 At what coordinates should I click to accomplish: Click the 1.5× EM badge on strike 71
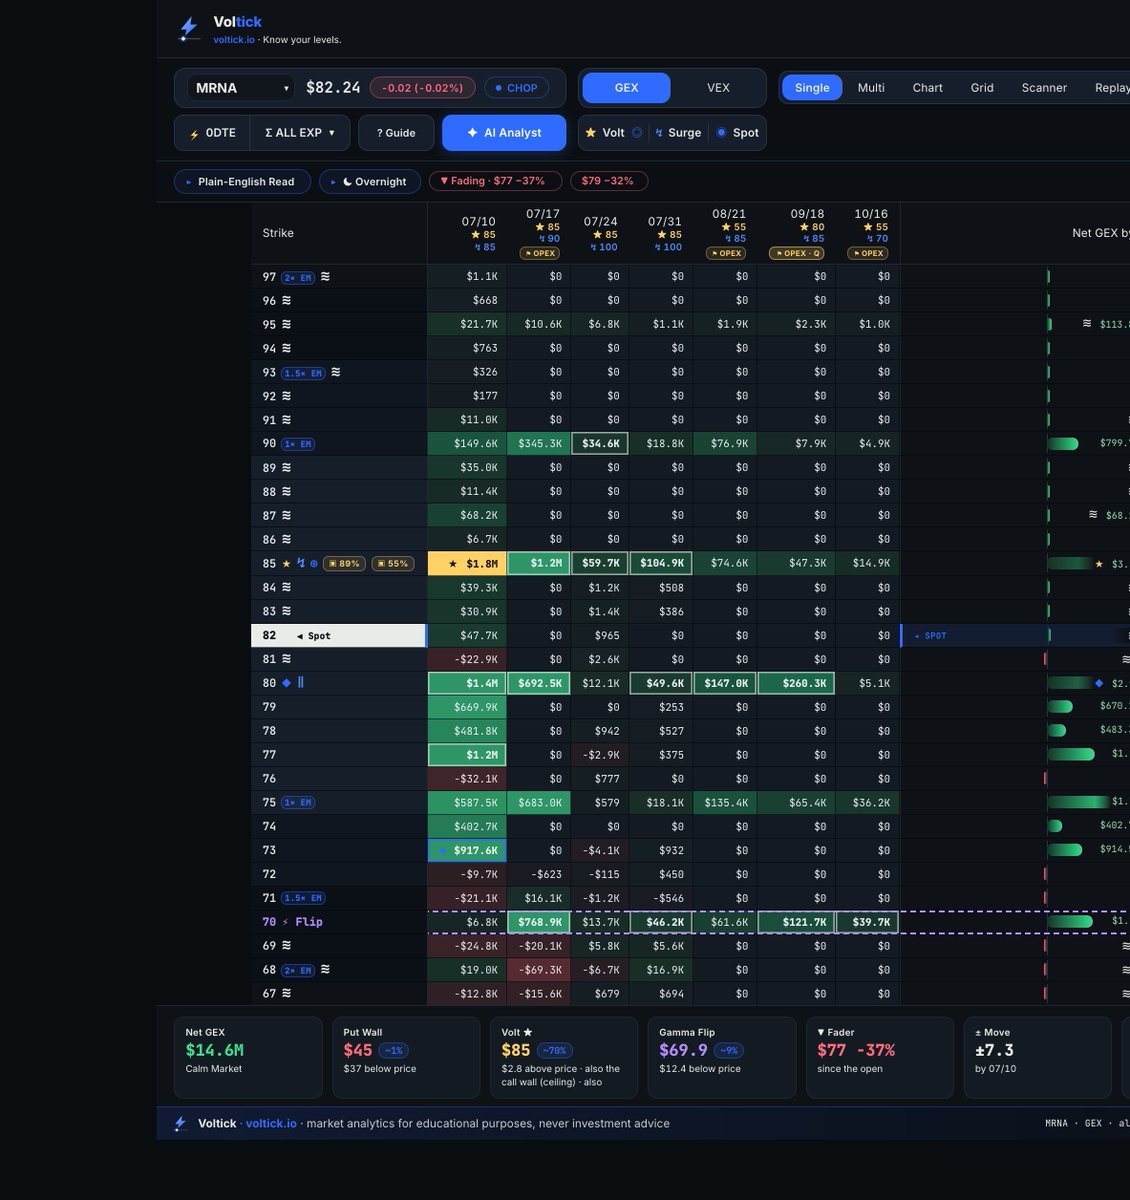tap(304, 898)
